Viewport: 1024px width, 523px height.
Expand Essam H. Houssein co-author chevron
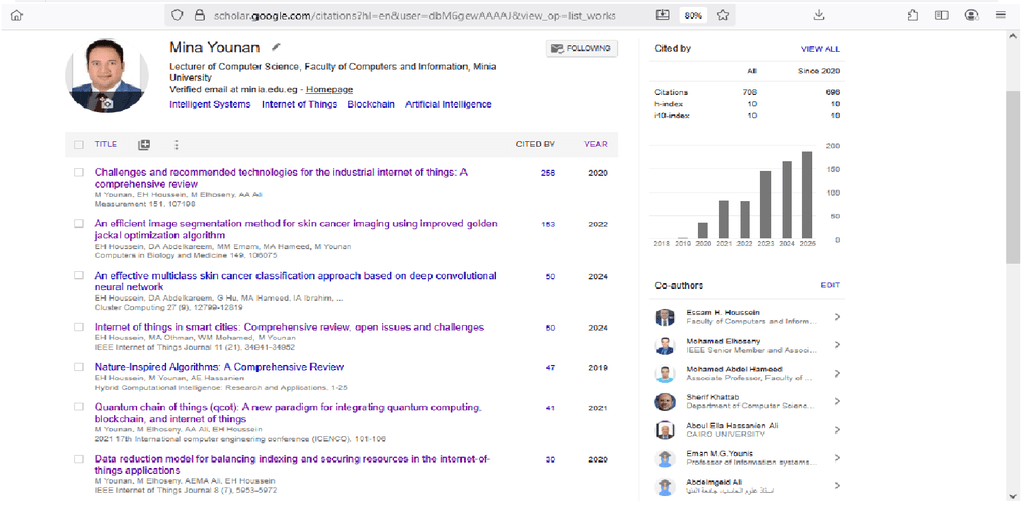pyautogui.click(x=837, y=318)
